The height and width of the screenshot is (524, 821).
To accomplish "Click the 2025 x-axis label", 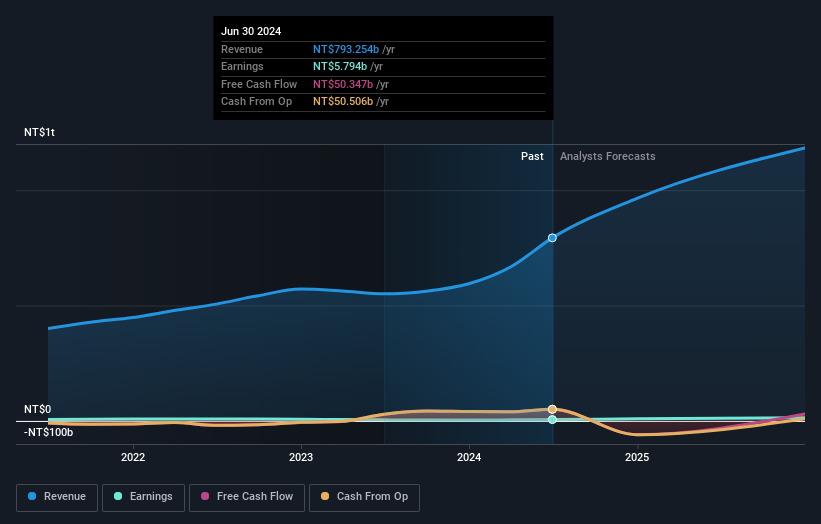I will click(637, 457).
